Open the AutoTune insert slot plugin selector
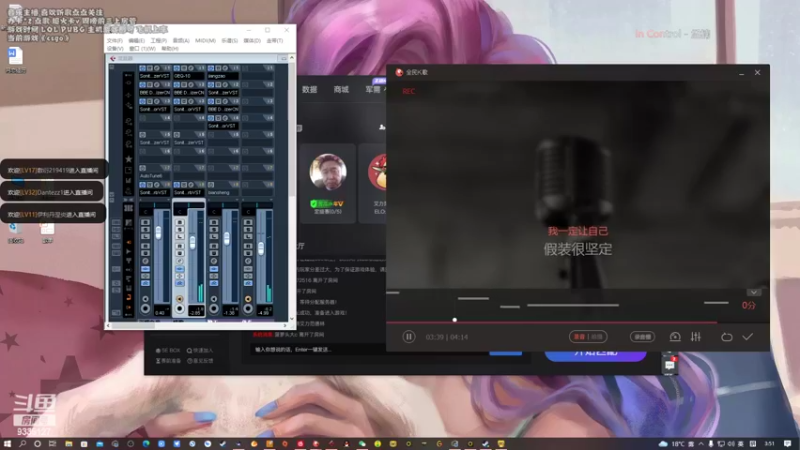The image size is (800, 450). point(155,176)
